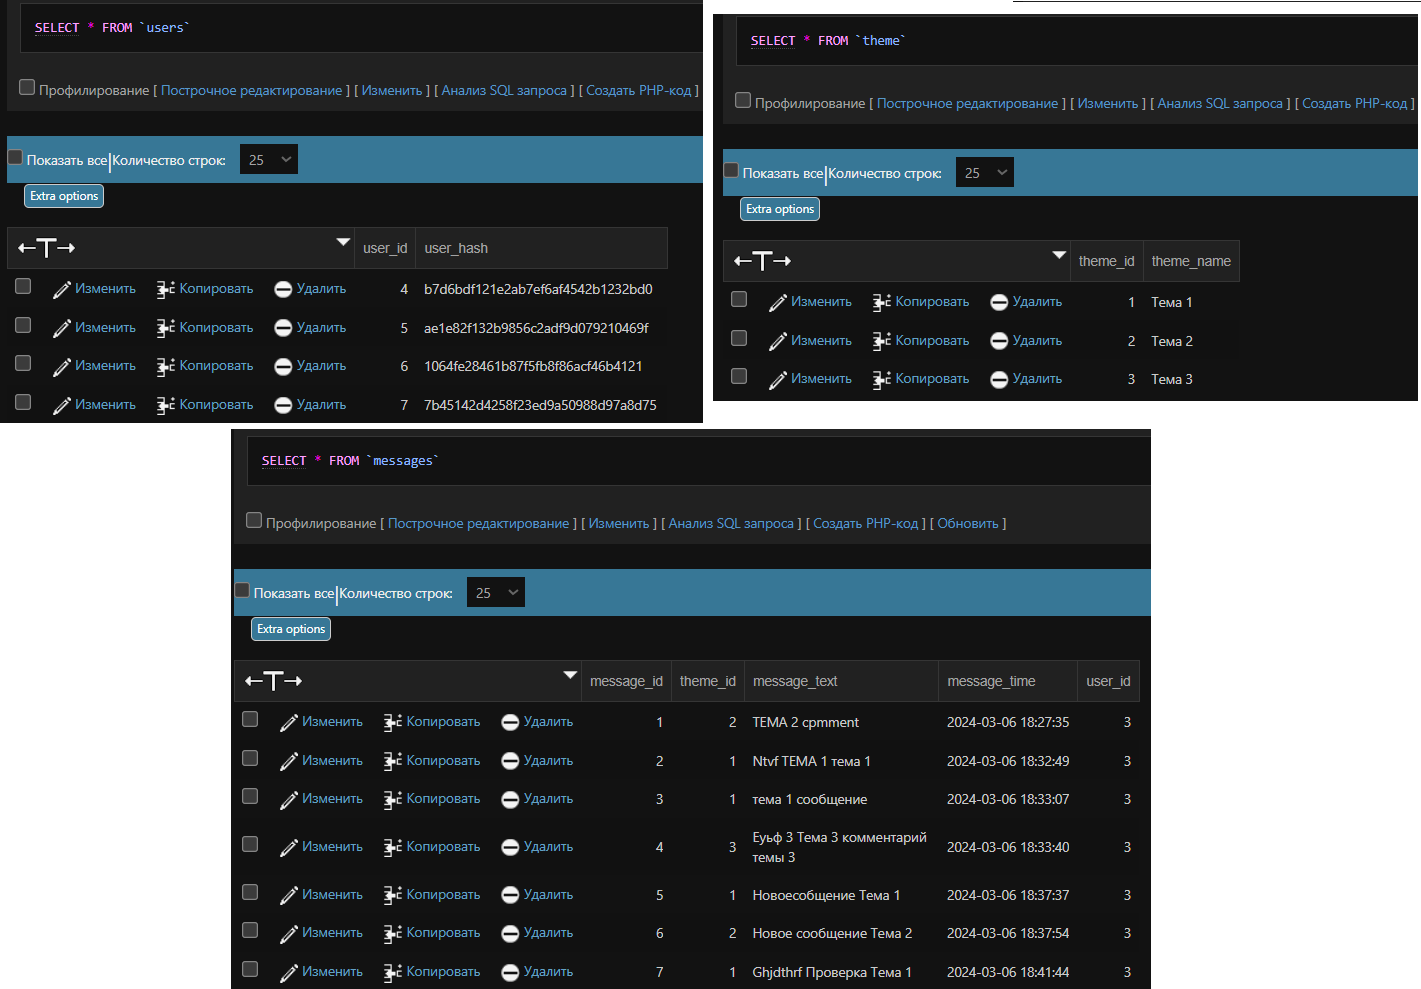Expand the options triangle in users table header
Image resolution: width=1421 pixels, height=989 pixels.
point(343,242)
